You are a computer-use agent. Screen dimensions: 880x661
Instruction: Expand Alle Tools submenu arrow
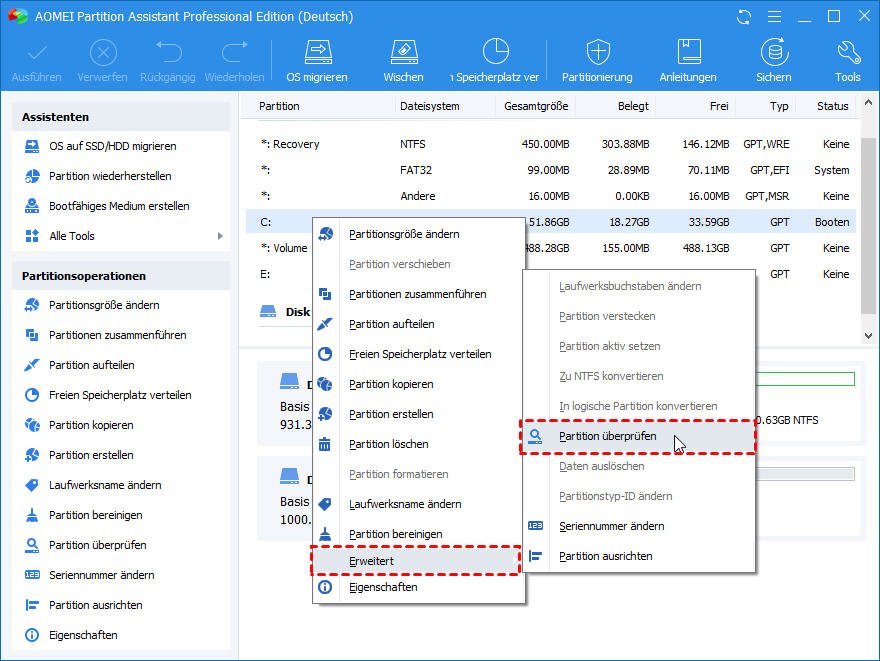[220, 236]
